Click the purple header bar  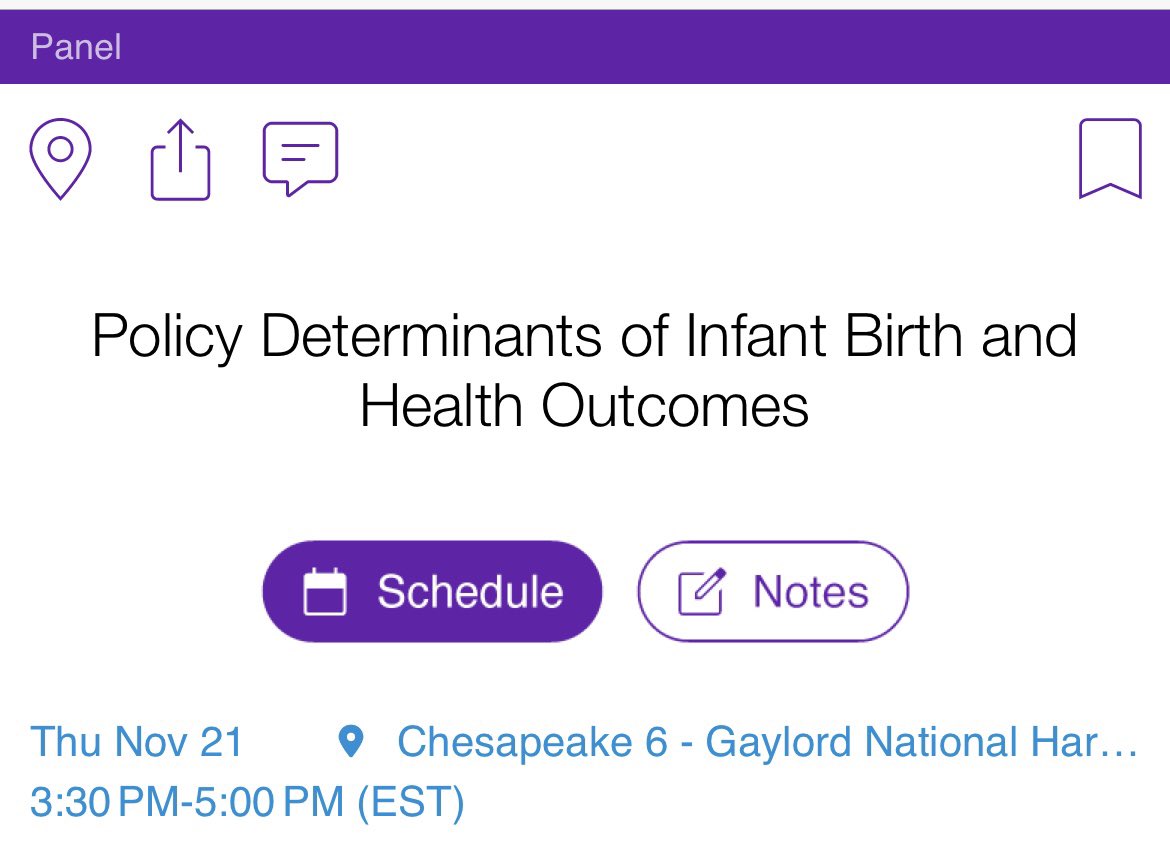585,47
